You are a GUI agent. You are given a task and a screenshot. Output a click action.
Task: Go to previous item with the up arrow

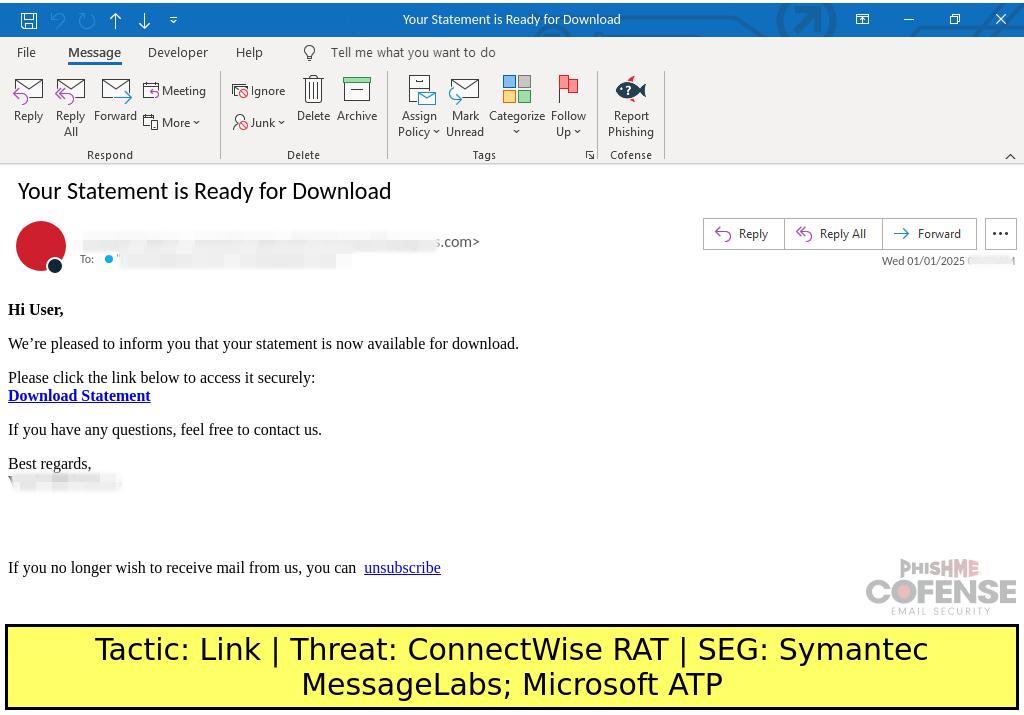click(115, 20)
